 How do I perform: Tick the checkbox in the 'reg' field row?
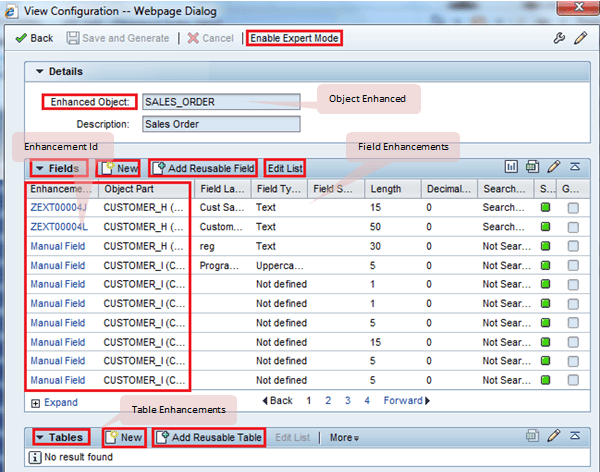572,244
